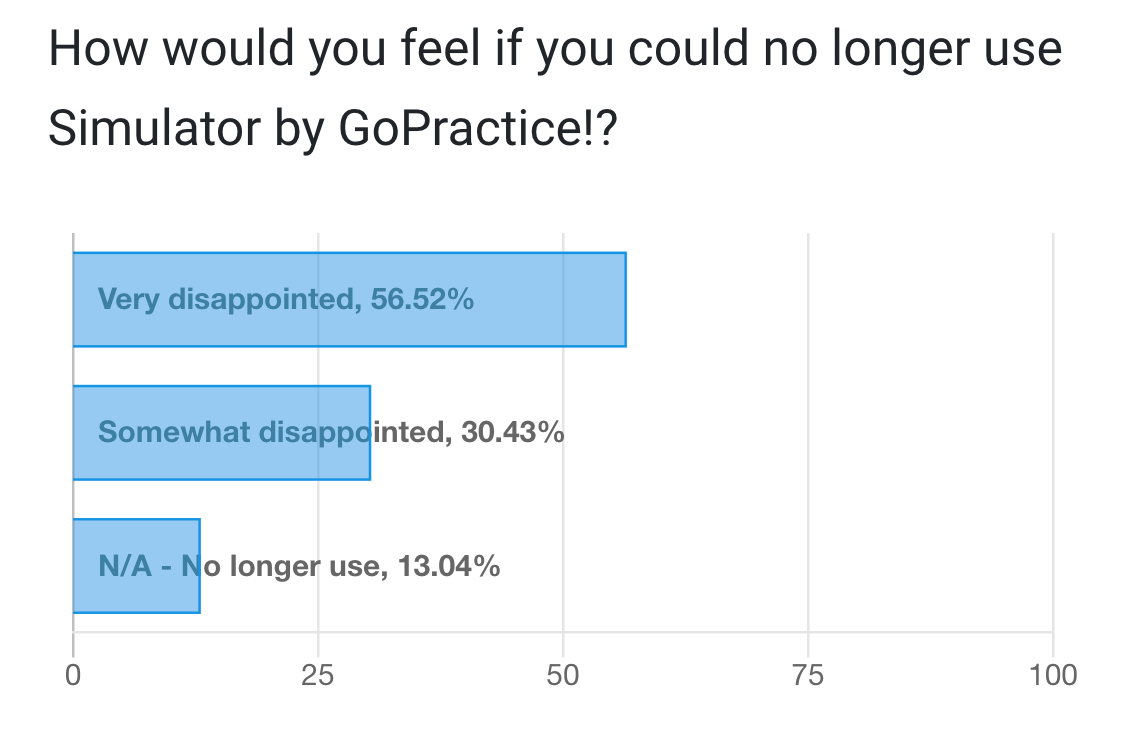Click the 50 axis tick label
The height and width of the screenshot is (738, 1144).
coord(563,675)
